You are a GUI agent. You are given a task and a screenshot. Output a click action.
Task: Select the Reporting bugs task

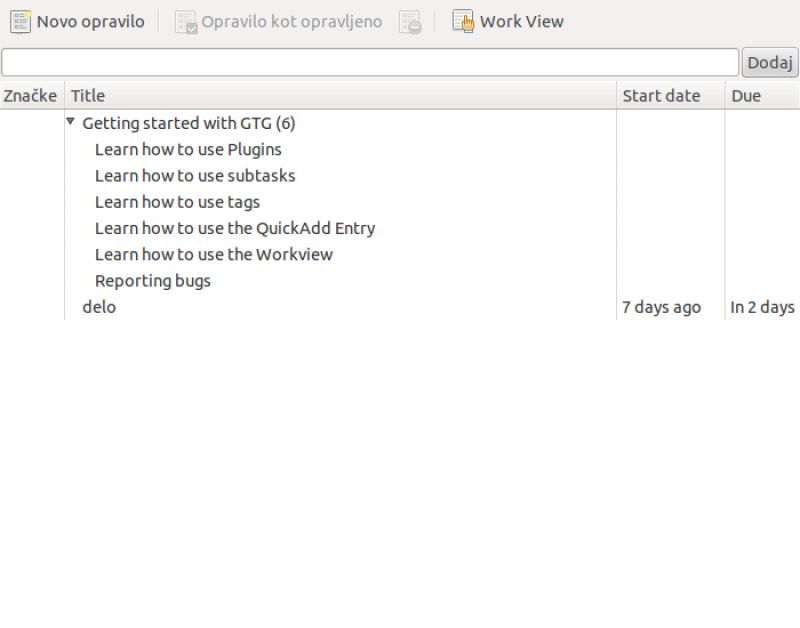click(152, 281)
